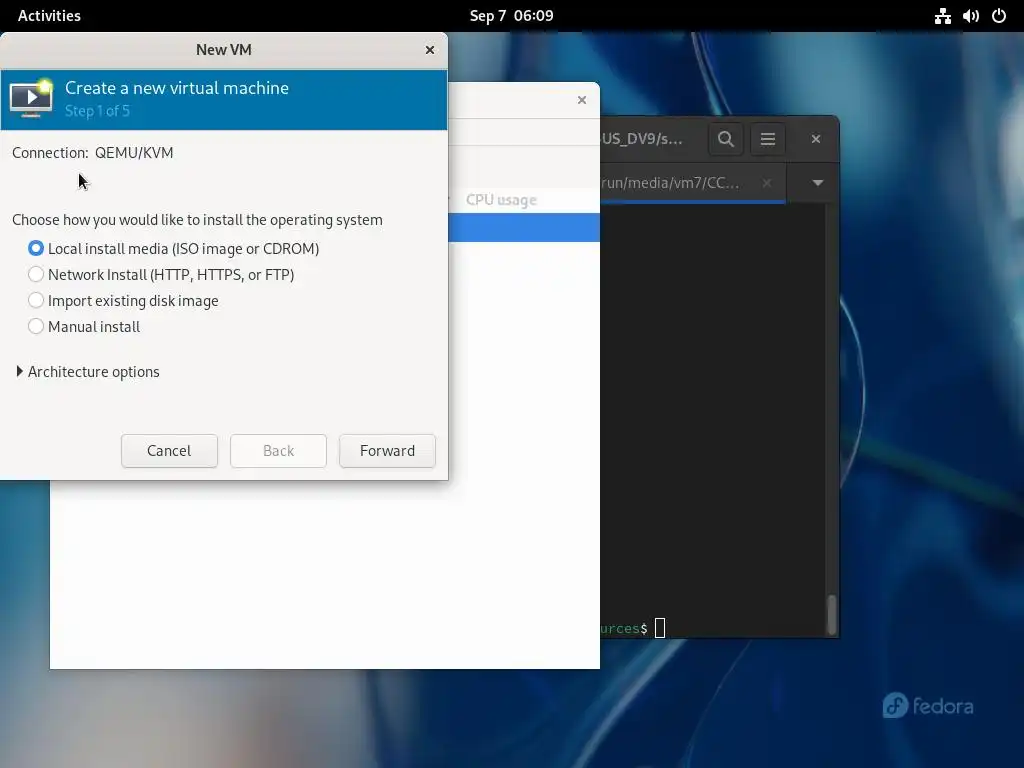Click the volume icon in top bar
1024x768 pixels.
[x=970, y=16]
